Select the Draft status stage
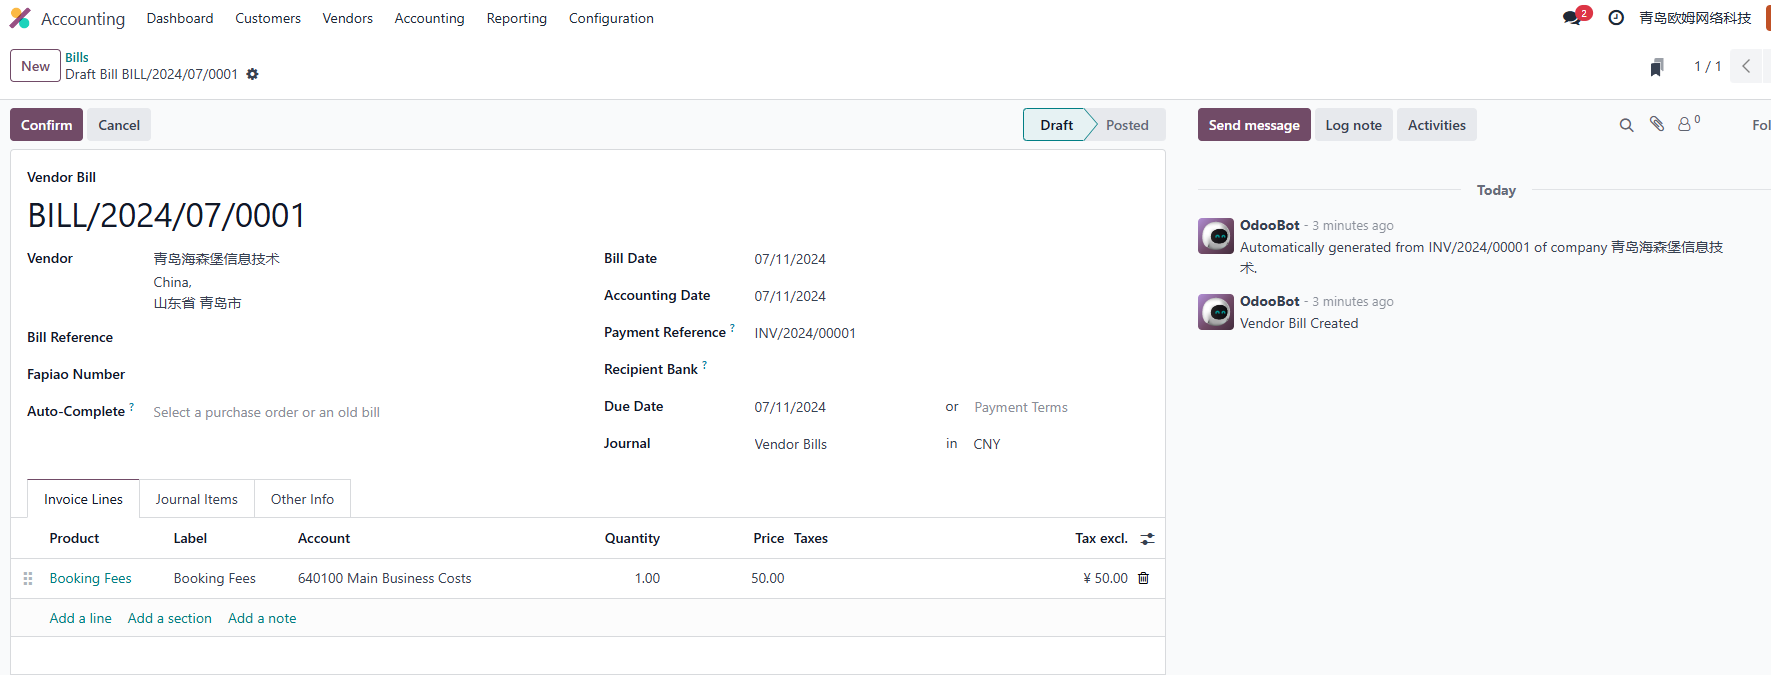Image resolution: width=1771 pixels, height=675 pixels. point(1056,125)
